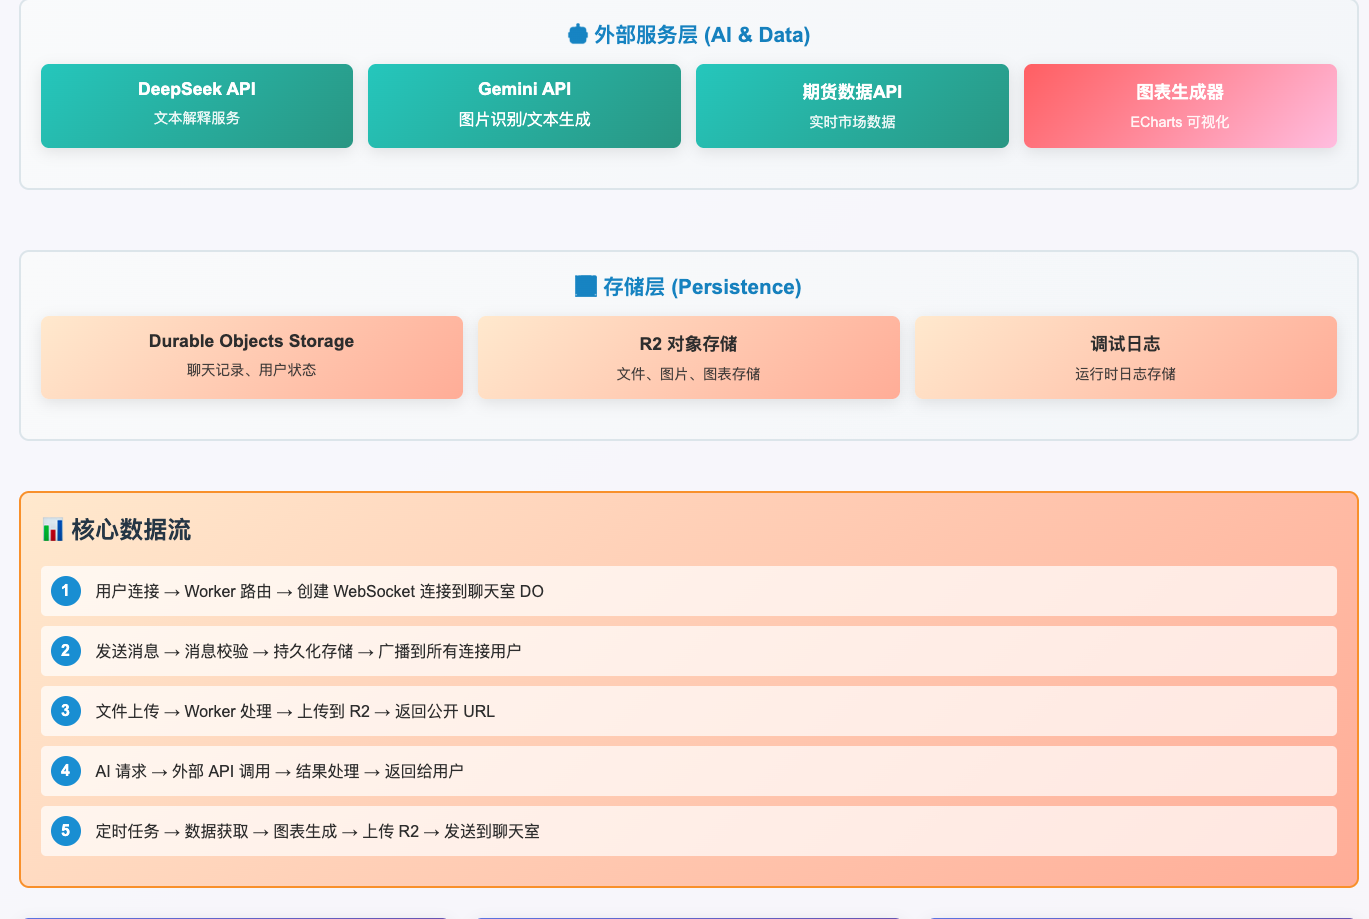Click the step 1 number badge
This screenshot has width=1369, height=919.
tap(66, 591)
